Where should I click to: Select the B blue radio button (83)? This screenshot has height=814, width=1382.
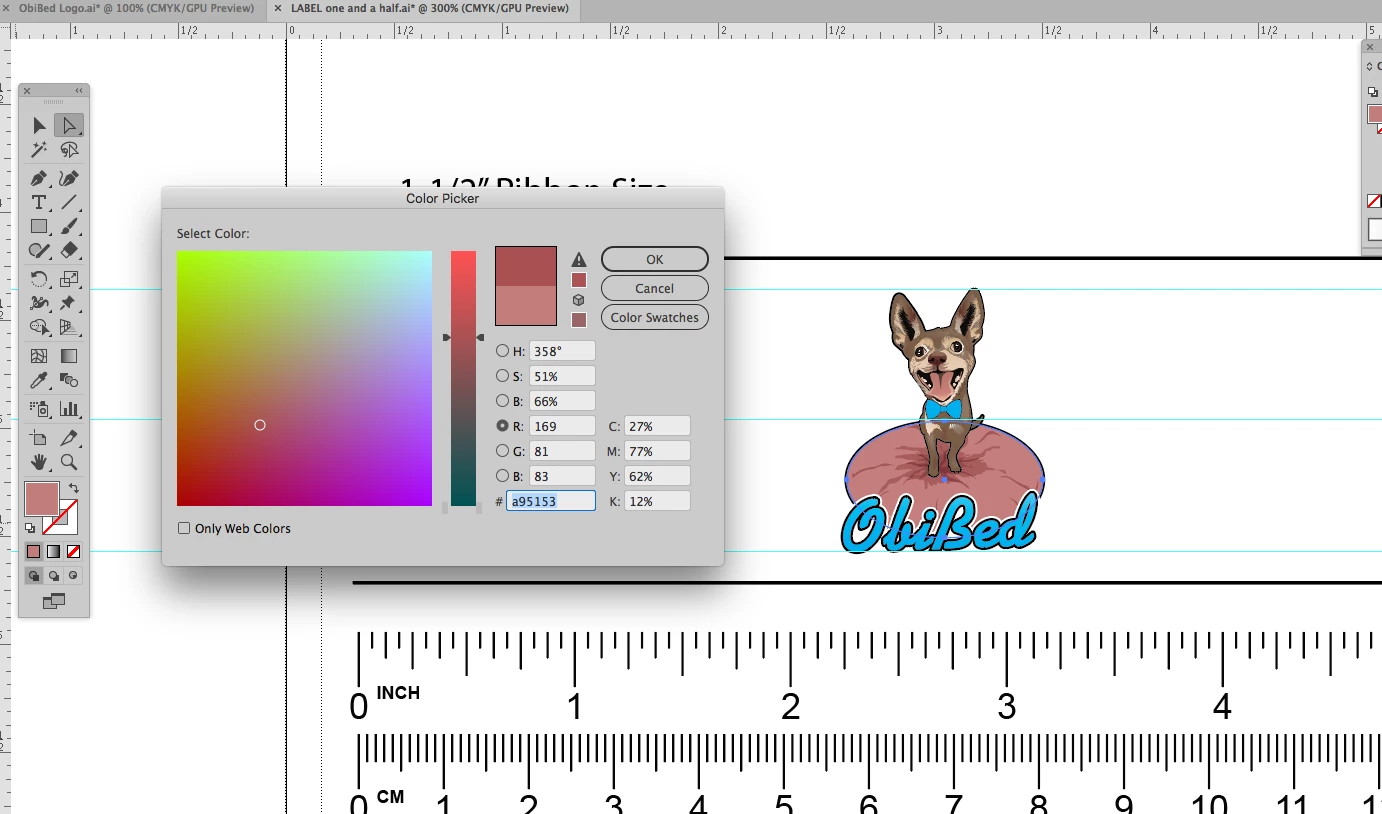tap(503, 476)
